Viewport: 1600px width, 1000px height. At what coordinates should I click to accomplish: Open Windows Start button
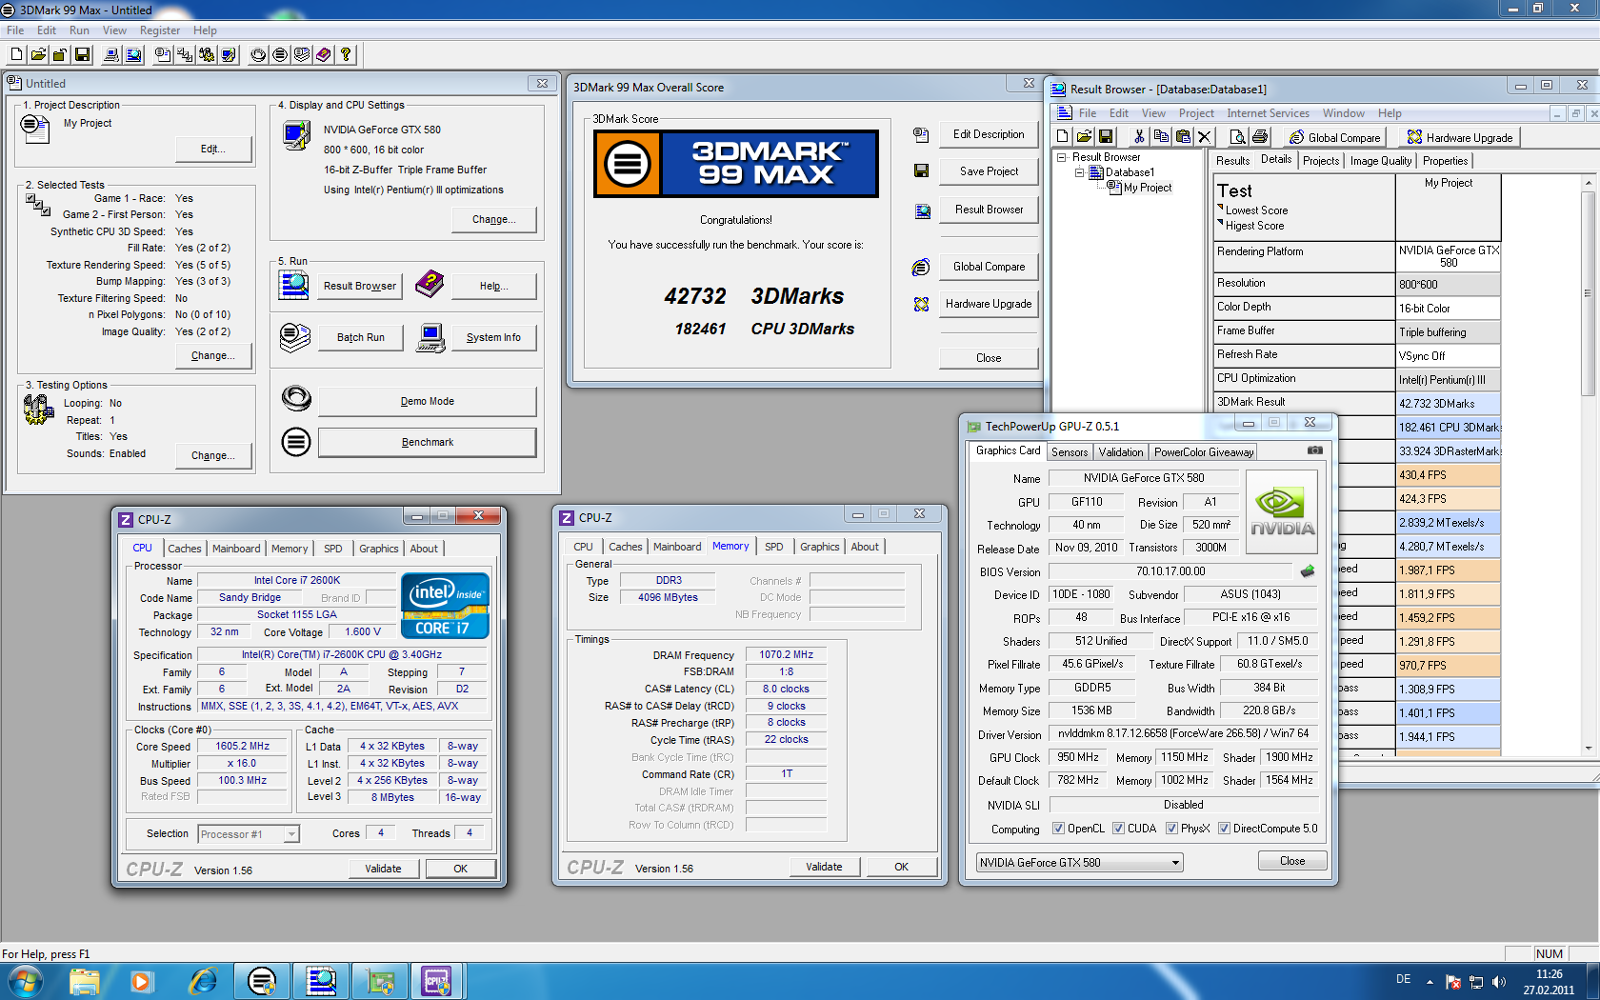tap(24, 982)
